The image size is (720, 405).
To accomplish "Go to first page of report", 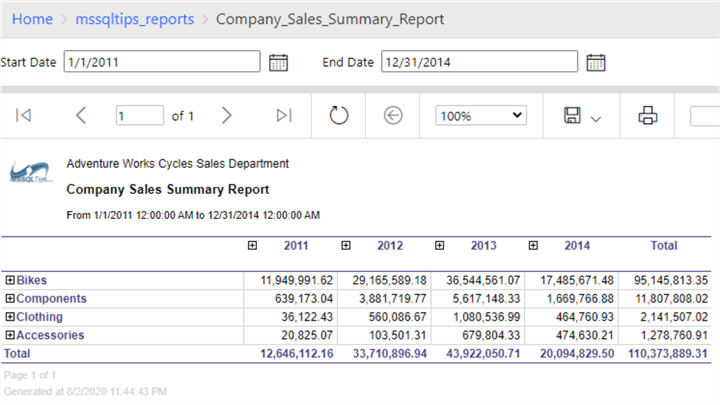I will [x=23, y=116].
